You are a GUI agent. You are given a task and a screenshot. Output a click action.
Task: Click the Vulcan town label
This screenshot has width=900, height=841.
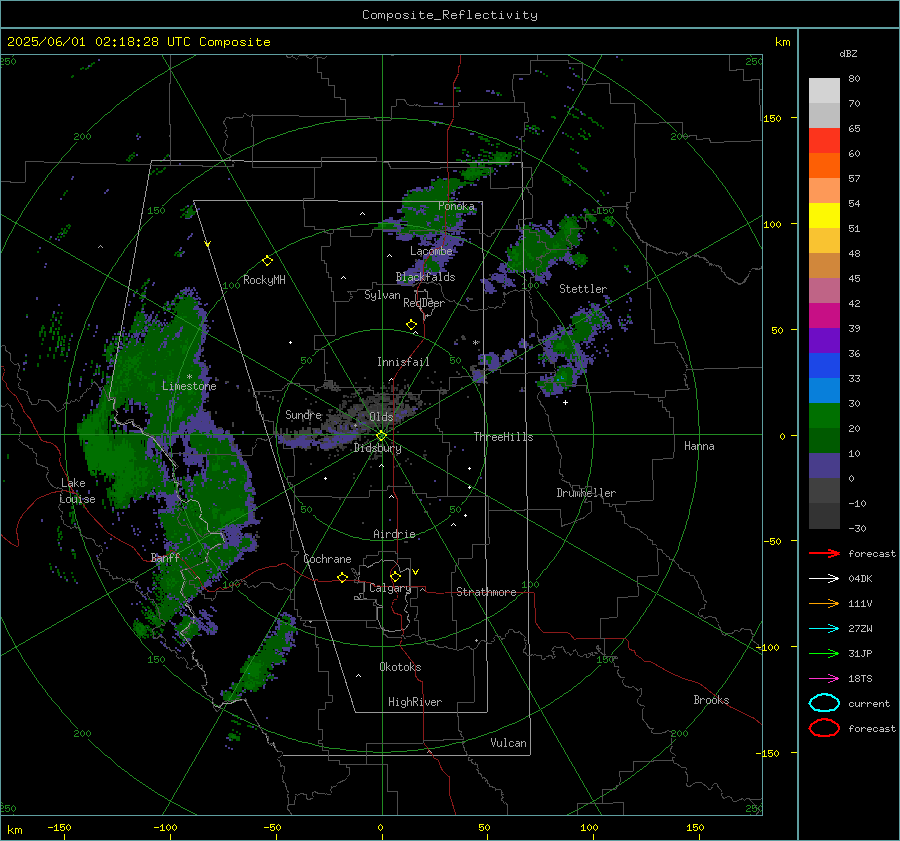tap(508, 743)
